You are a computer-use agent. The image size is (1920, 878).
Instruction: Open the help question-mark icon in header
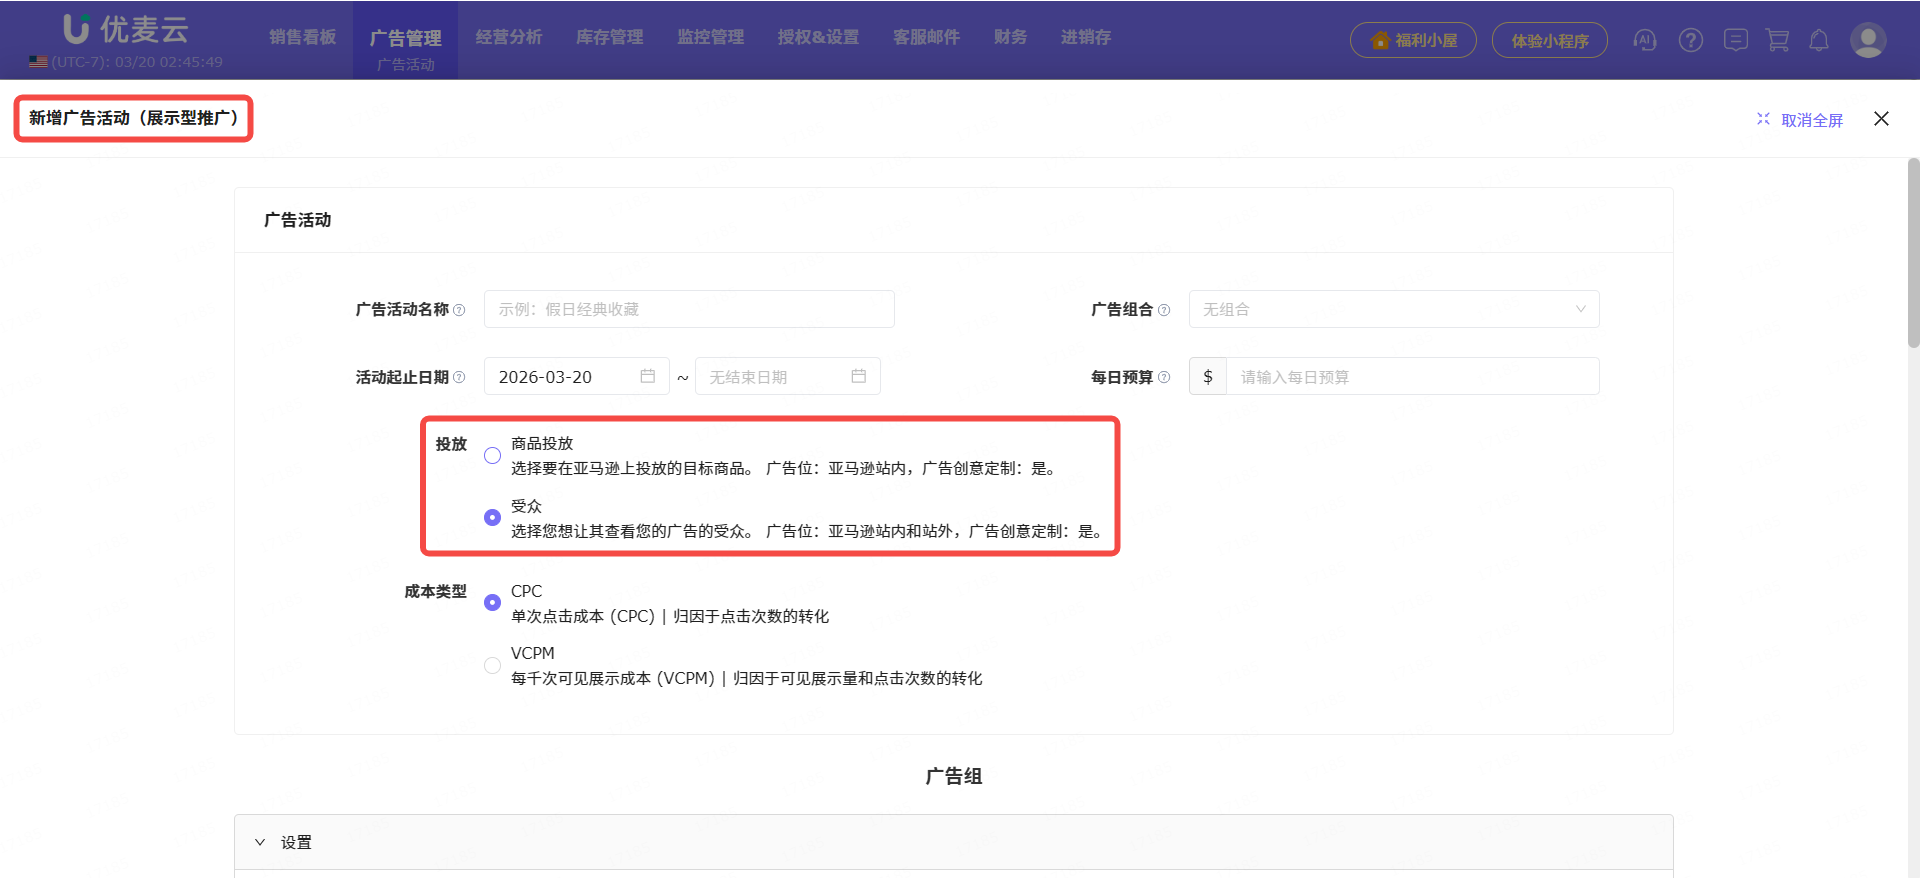[1691, 40]
